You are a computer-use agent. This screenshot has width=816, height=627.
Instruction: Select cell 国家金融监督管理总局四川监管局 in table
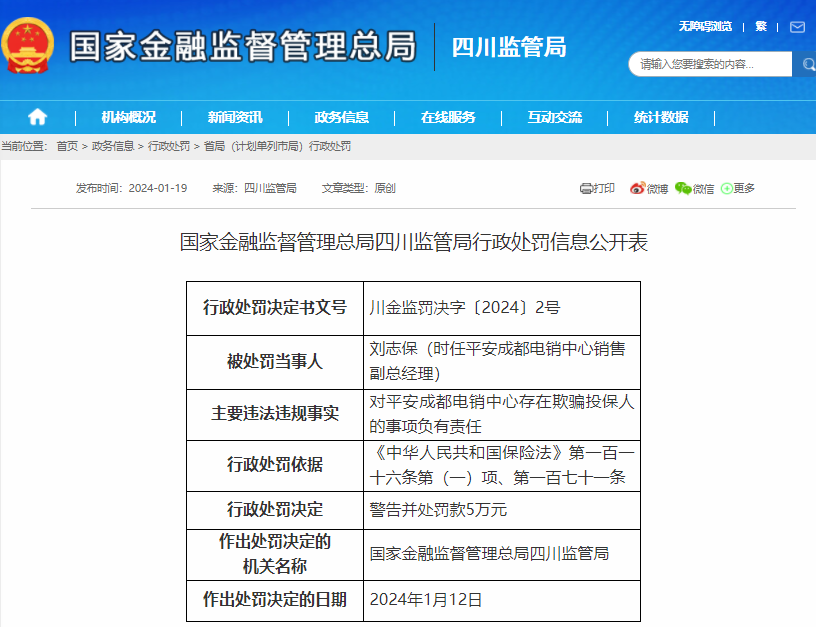tap(502, 555)
